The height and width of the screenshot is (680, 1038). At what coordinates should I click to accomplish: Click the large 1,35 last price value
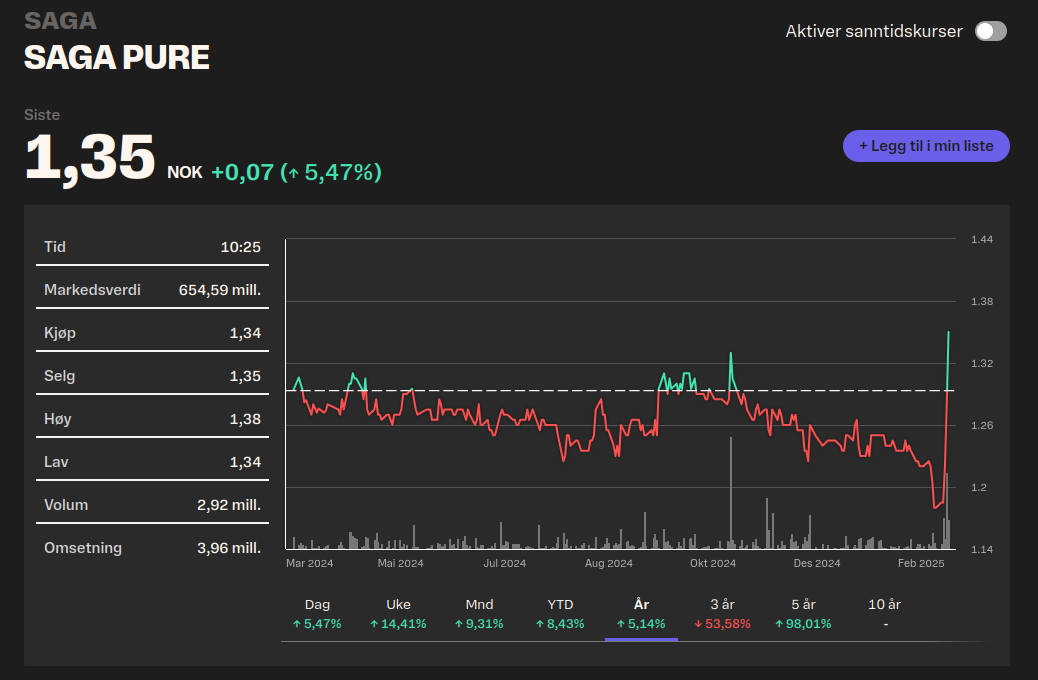point(90,159)
